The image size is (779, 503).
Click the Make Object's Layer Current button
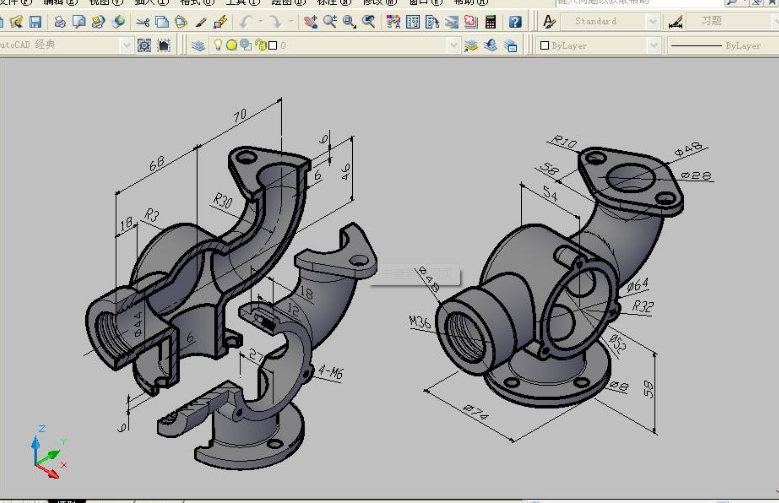pyautogui.click(x=471, y=45)
